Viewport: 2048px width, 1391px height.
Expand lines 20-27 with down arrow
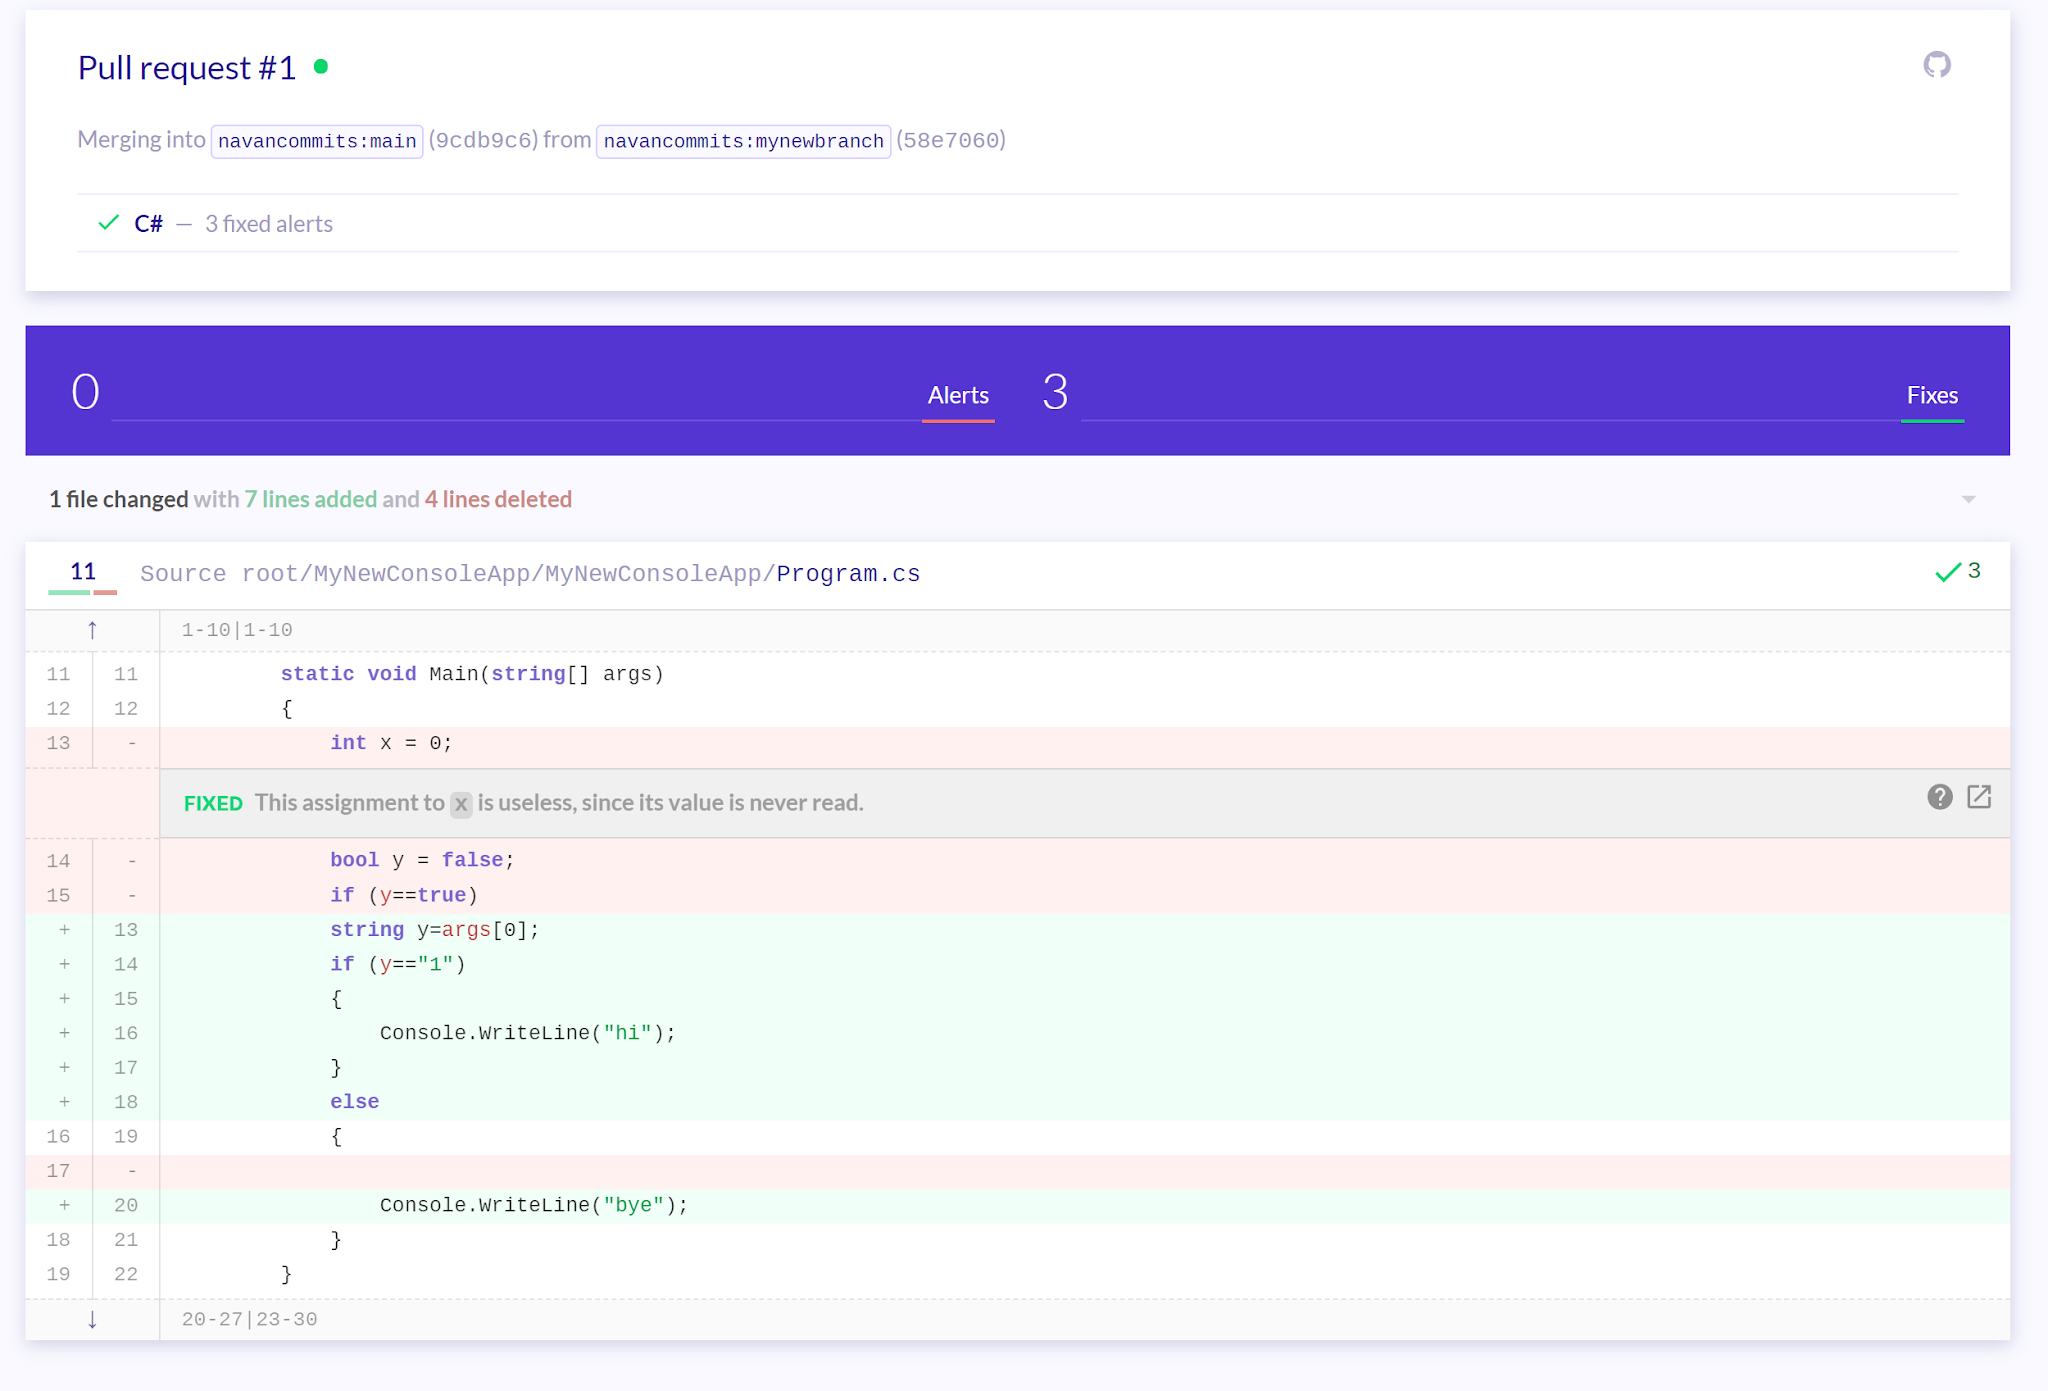(92, 1319)
